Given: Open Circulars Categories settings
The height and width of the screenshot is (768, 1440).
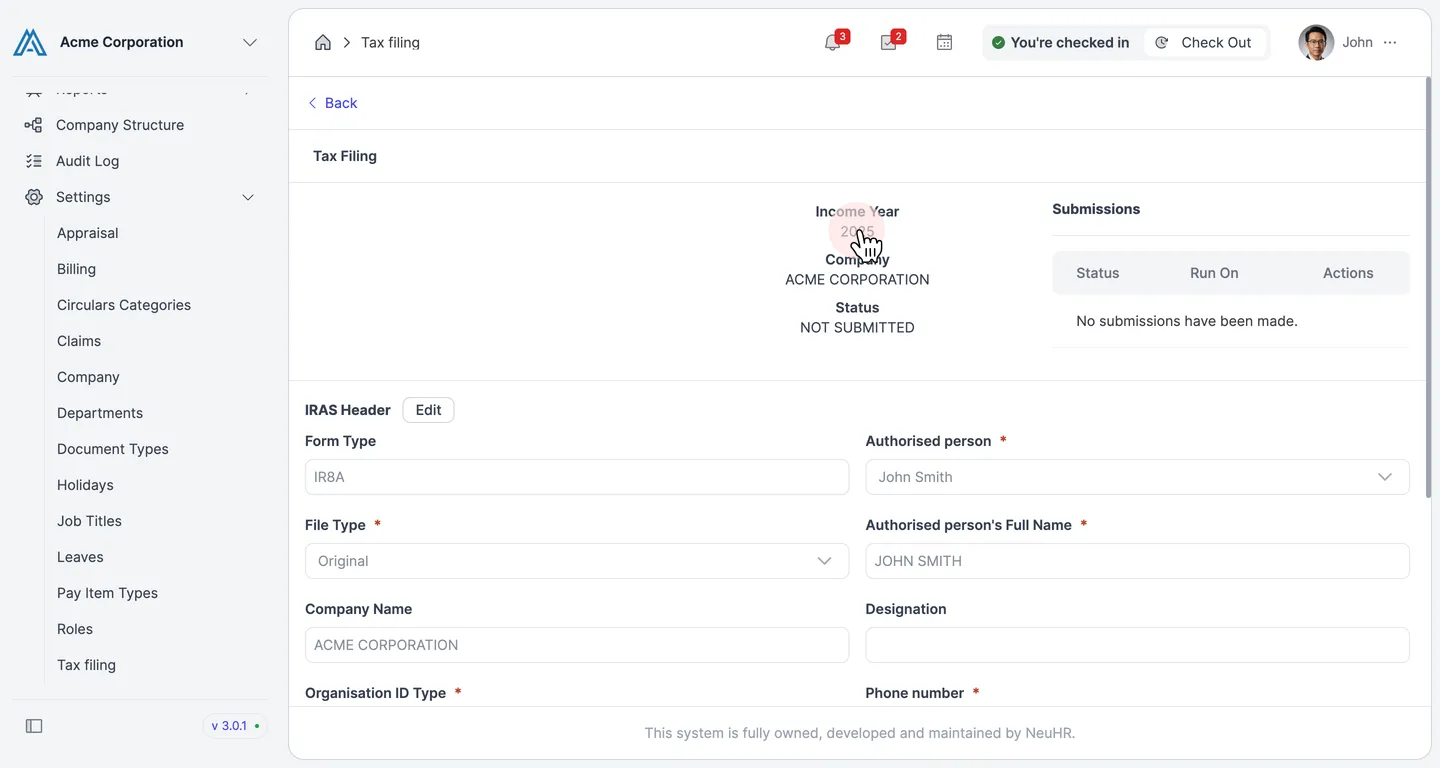Looking at the screenshot, I should click(124, 305).
